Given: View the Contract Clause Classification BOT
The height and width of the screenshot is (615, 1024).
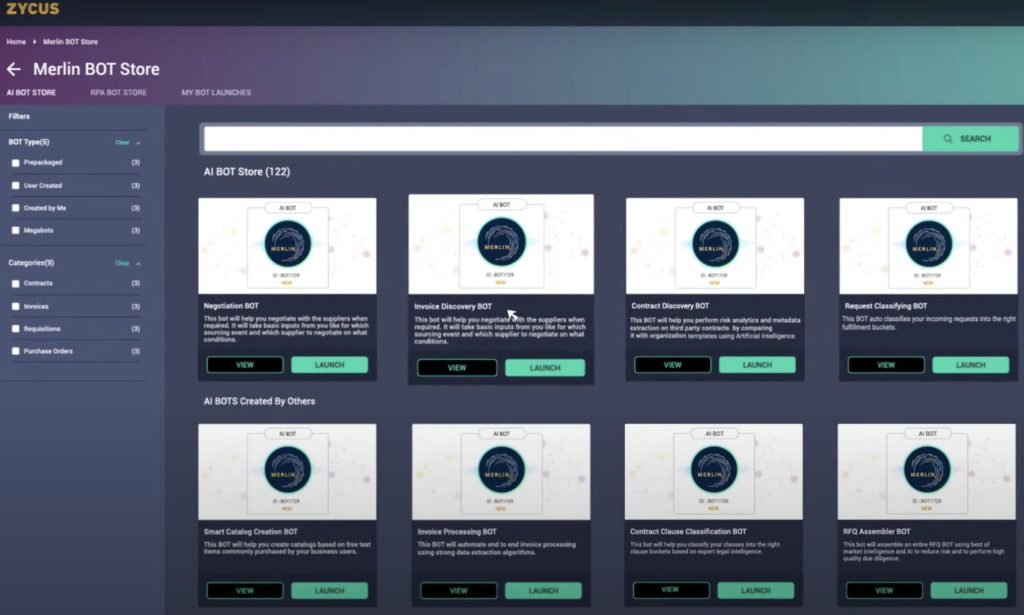Looking at the screenshot, I should coord(671,590).
